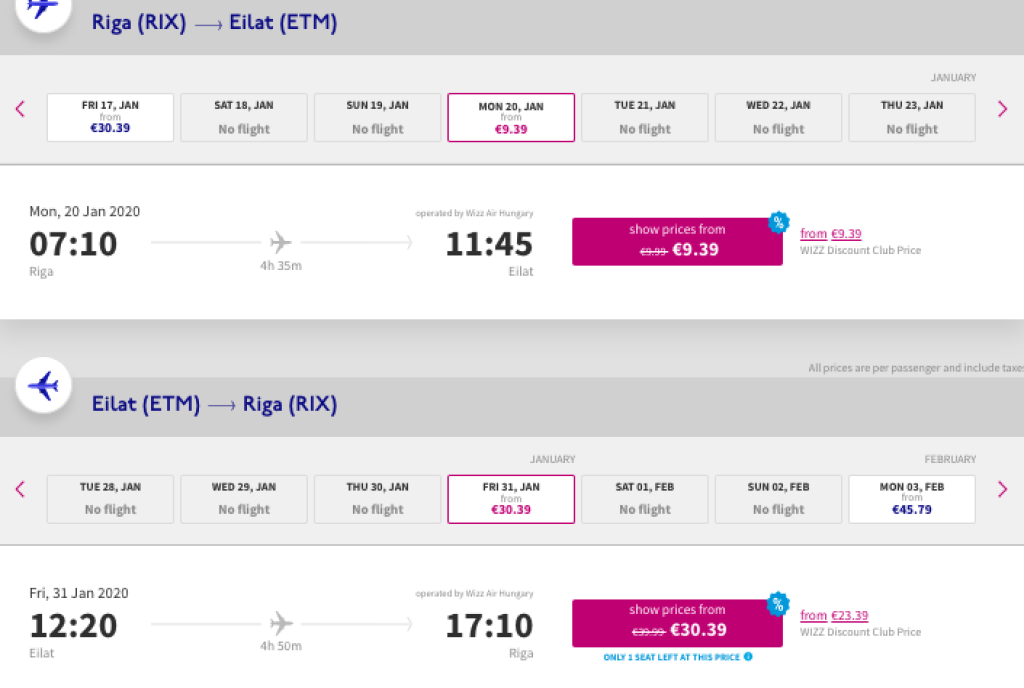1024x688 pixels.
Task: Select Mon 20, Jan outbound date
Action: point(511,117)
